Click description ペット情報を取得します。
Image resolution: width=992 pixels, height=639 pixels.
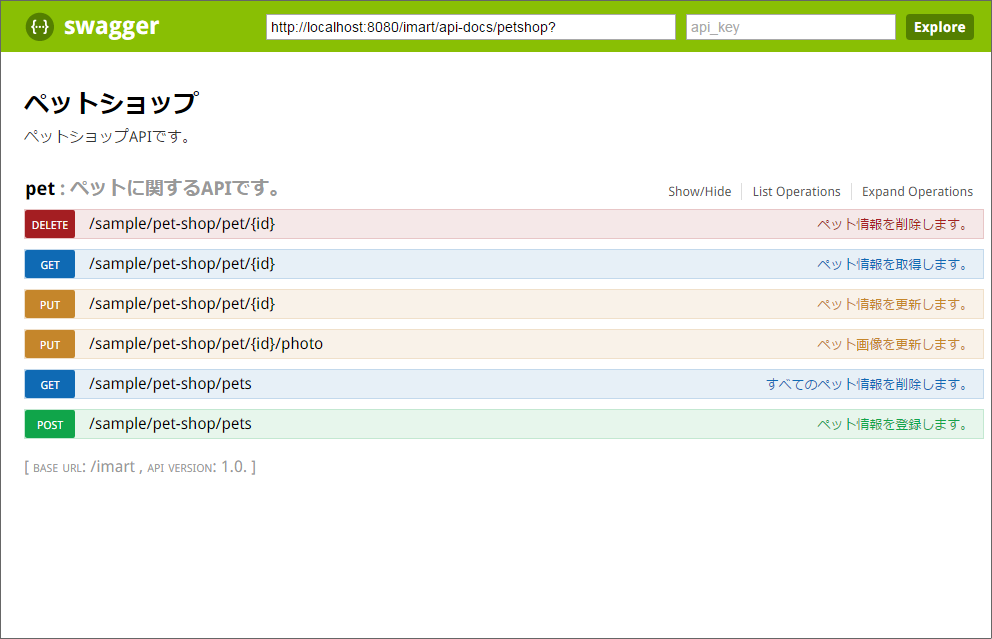[x=893, y=264]
